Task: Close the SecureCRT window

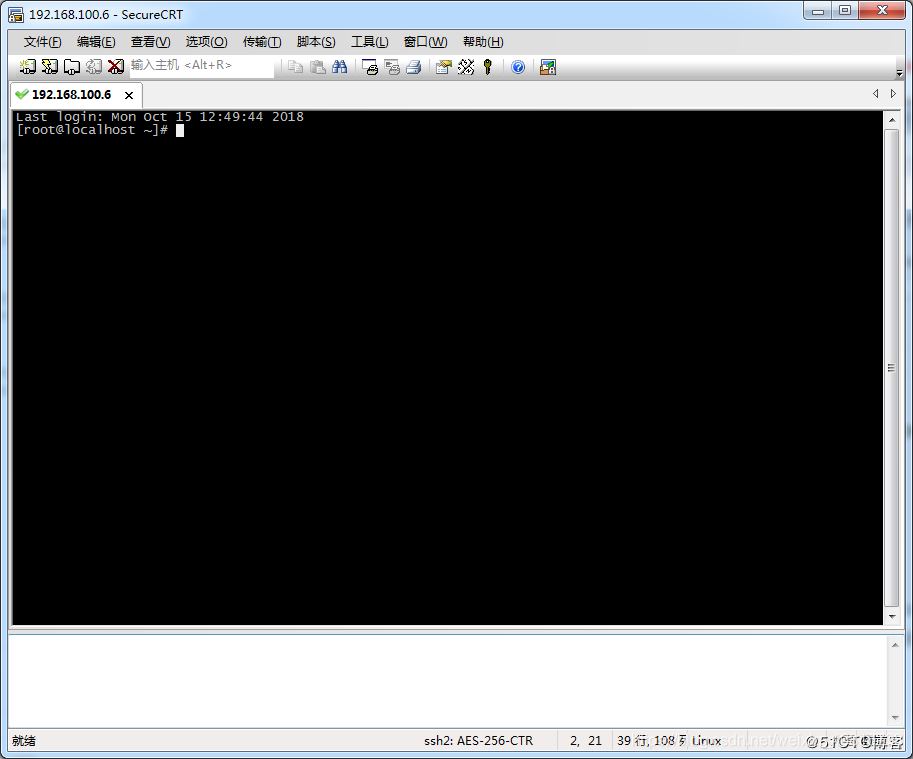Action: point(882,11)
